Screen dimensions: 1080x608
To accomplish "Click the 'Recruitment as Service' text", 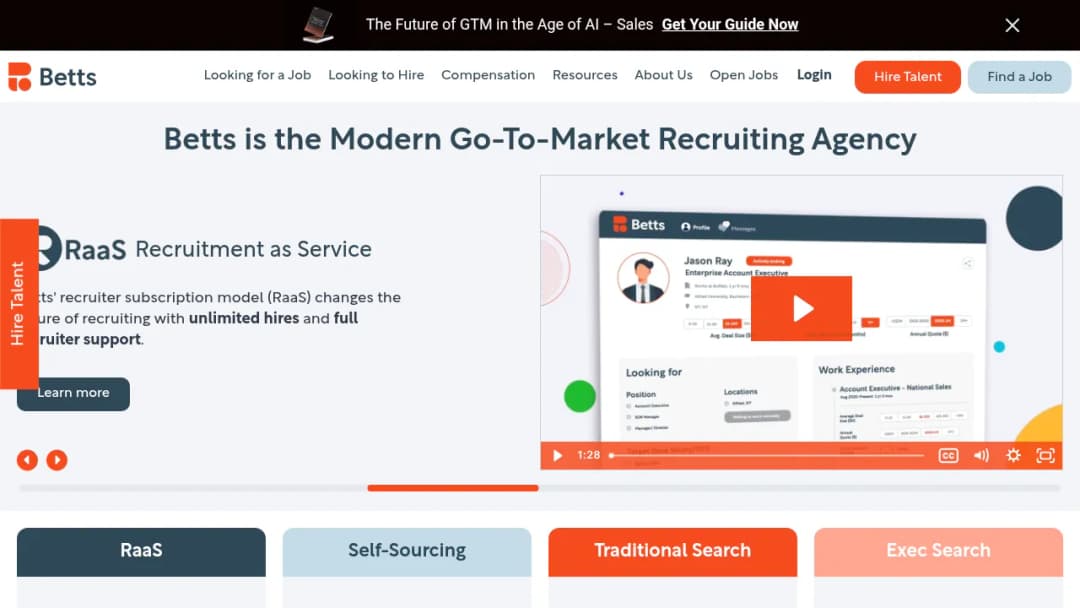I will [253, 249].
